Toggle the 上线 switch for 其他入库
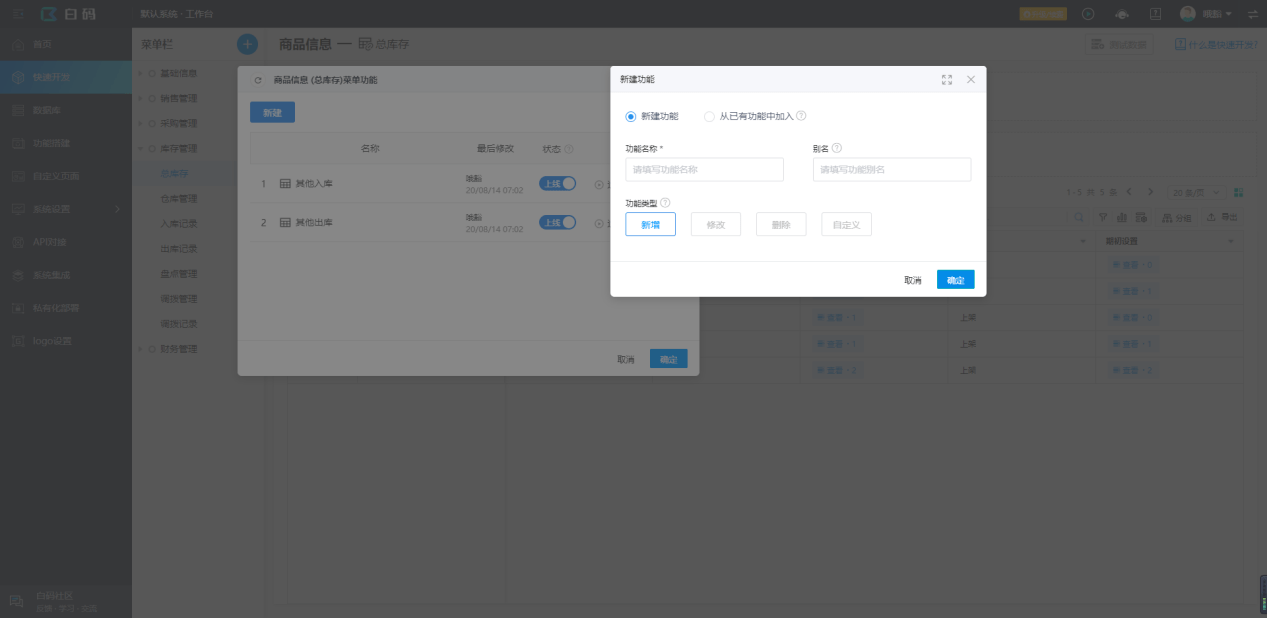 [x=557, y=184]
